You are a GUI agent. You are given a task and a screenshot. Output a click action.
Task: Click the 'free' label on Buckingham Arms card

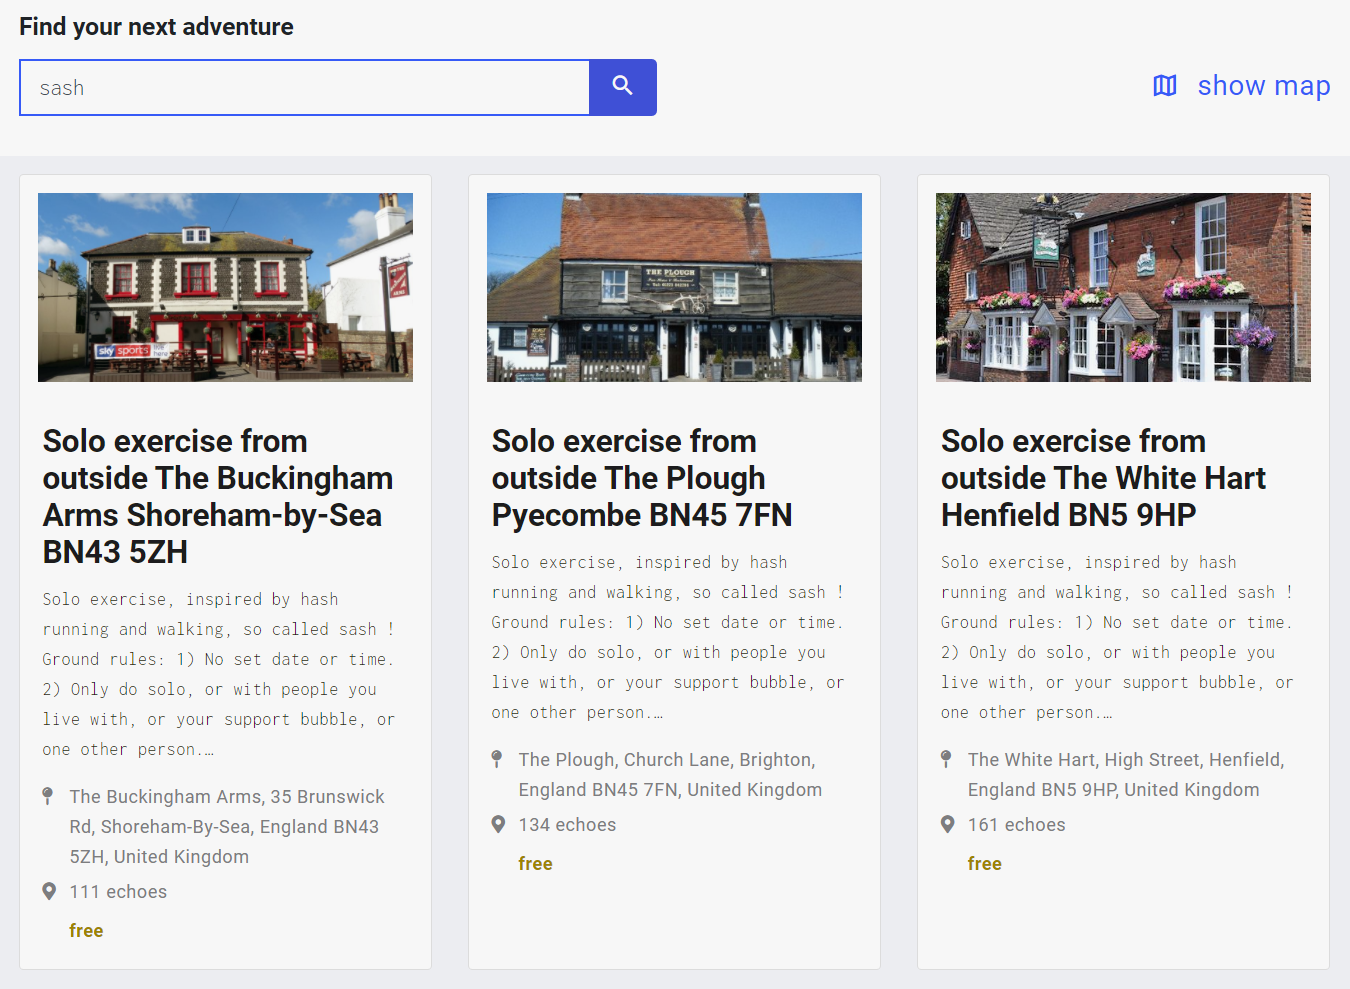pyautogui.click(x=86, y=931)
